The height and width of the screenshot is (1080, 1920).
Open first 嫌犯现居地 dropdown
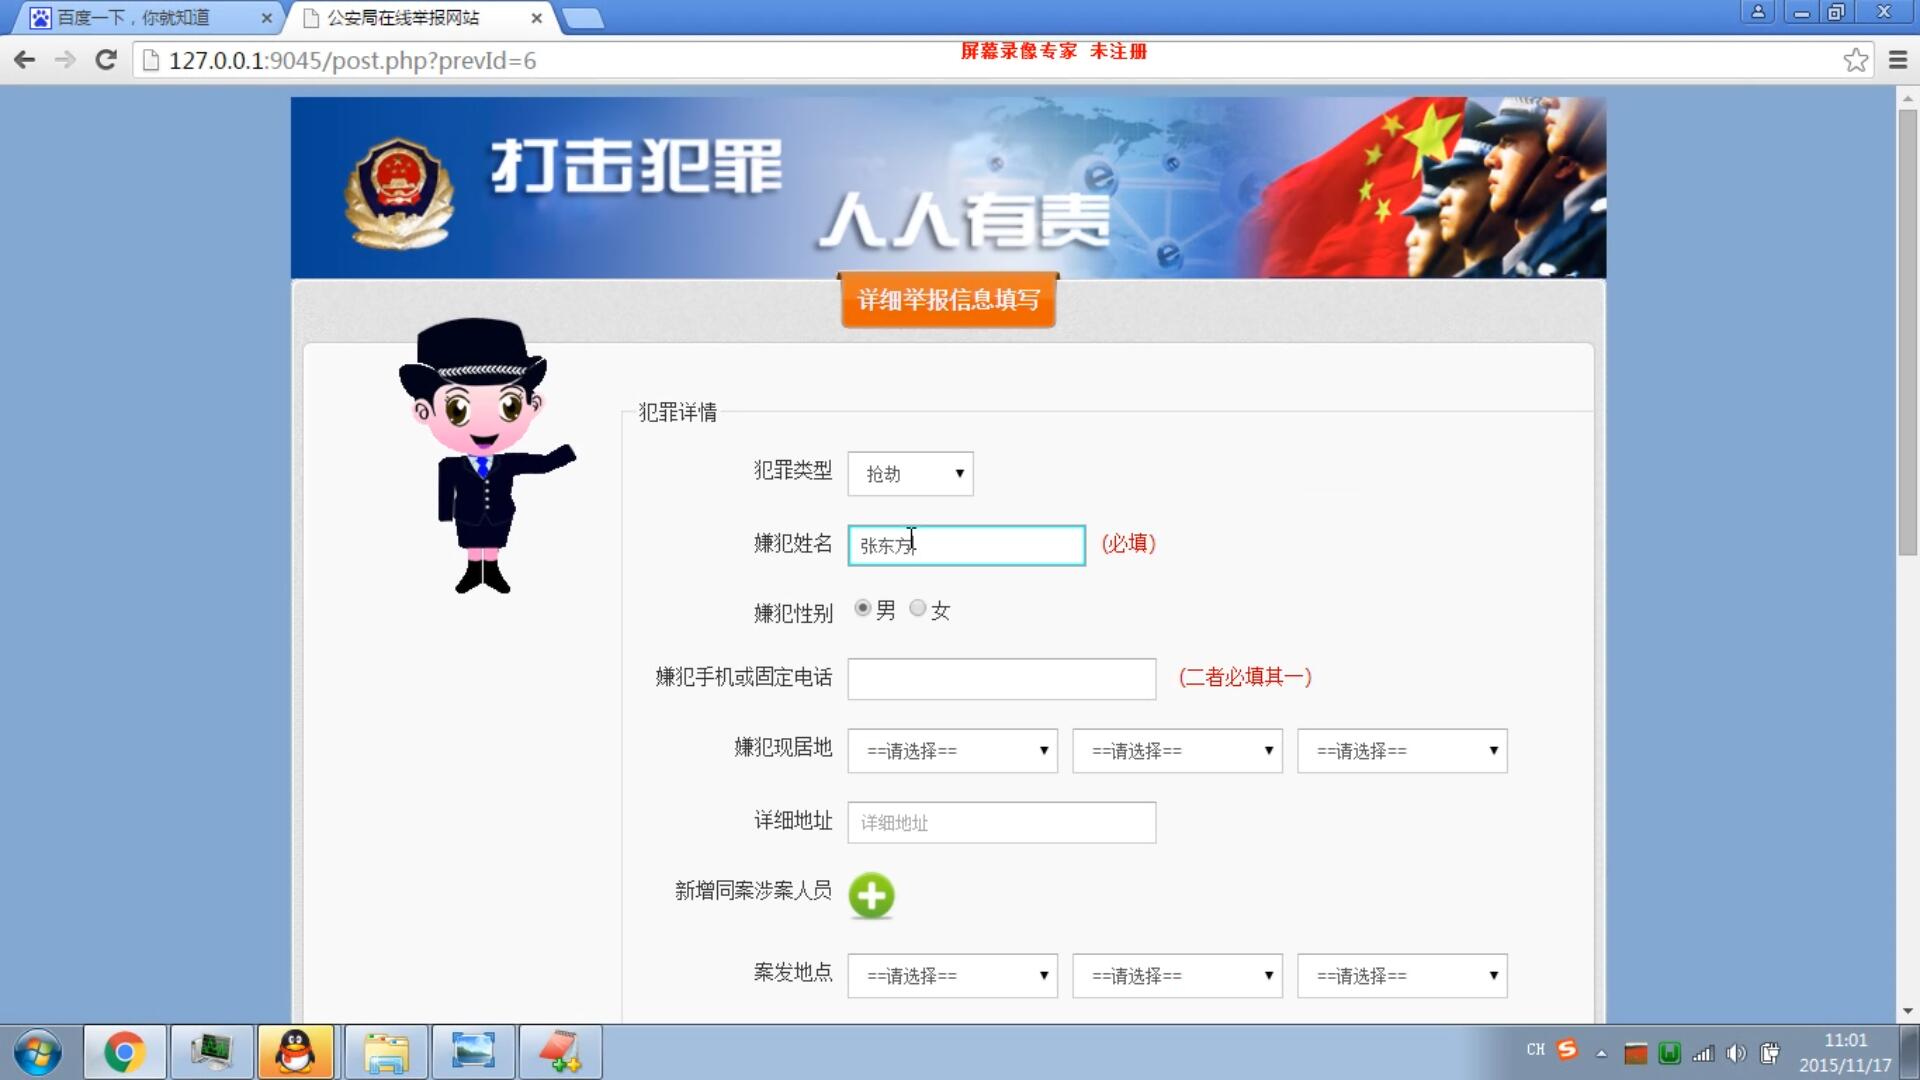pos(952,751)
